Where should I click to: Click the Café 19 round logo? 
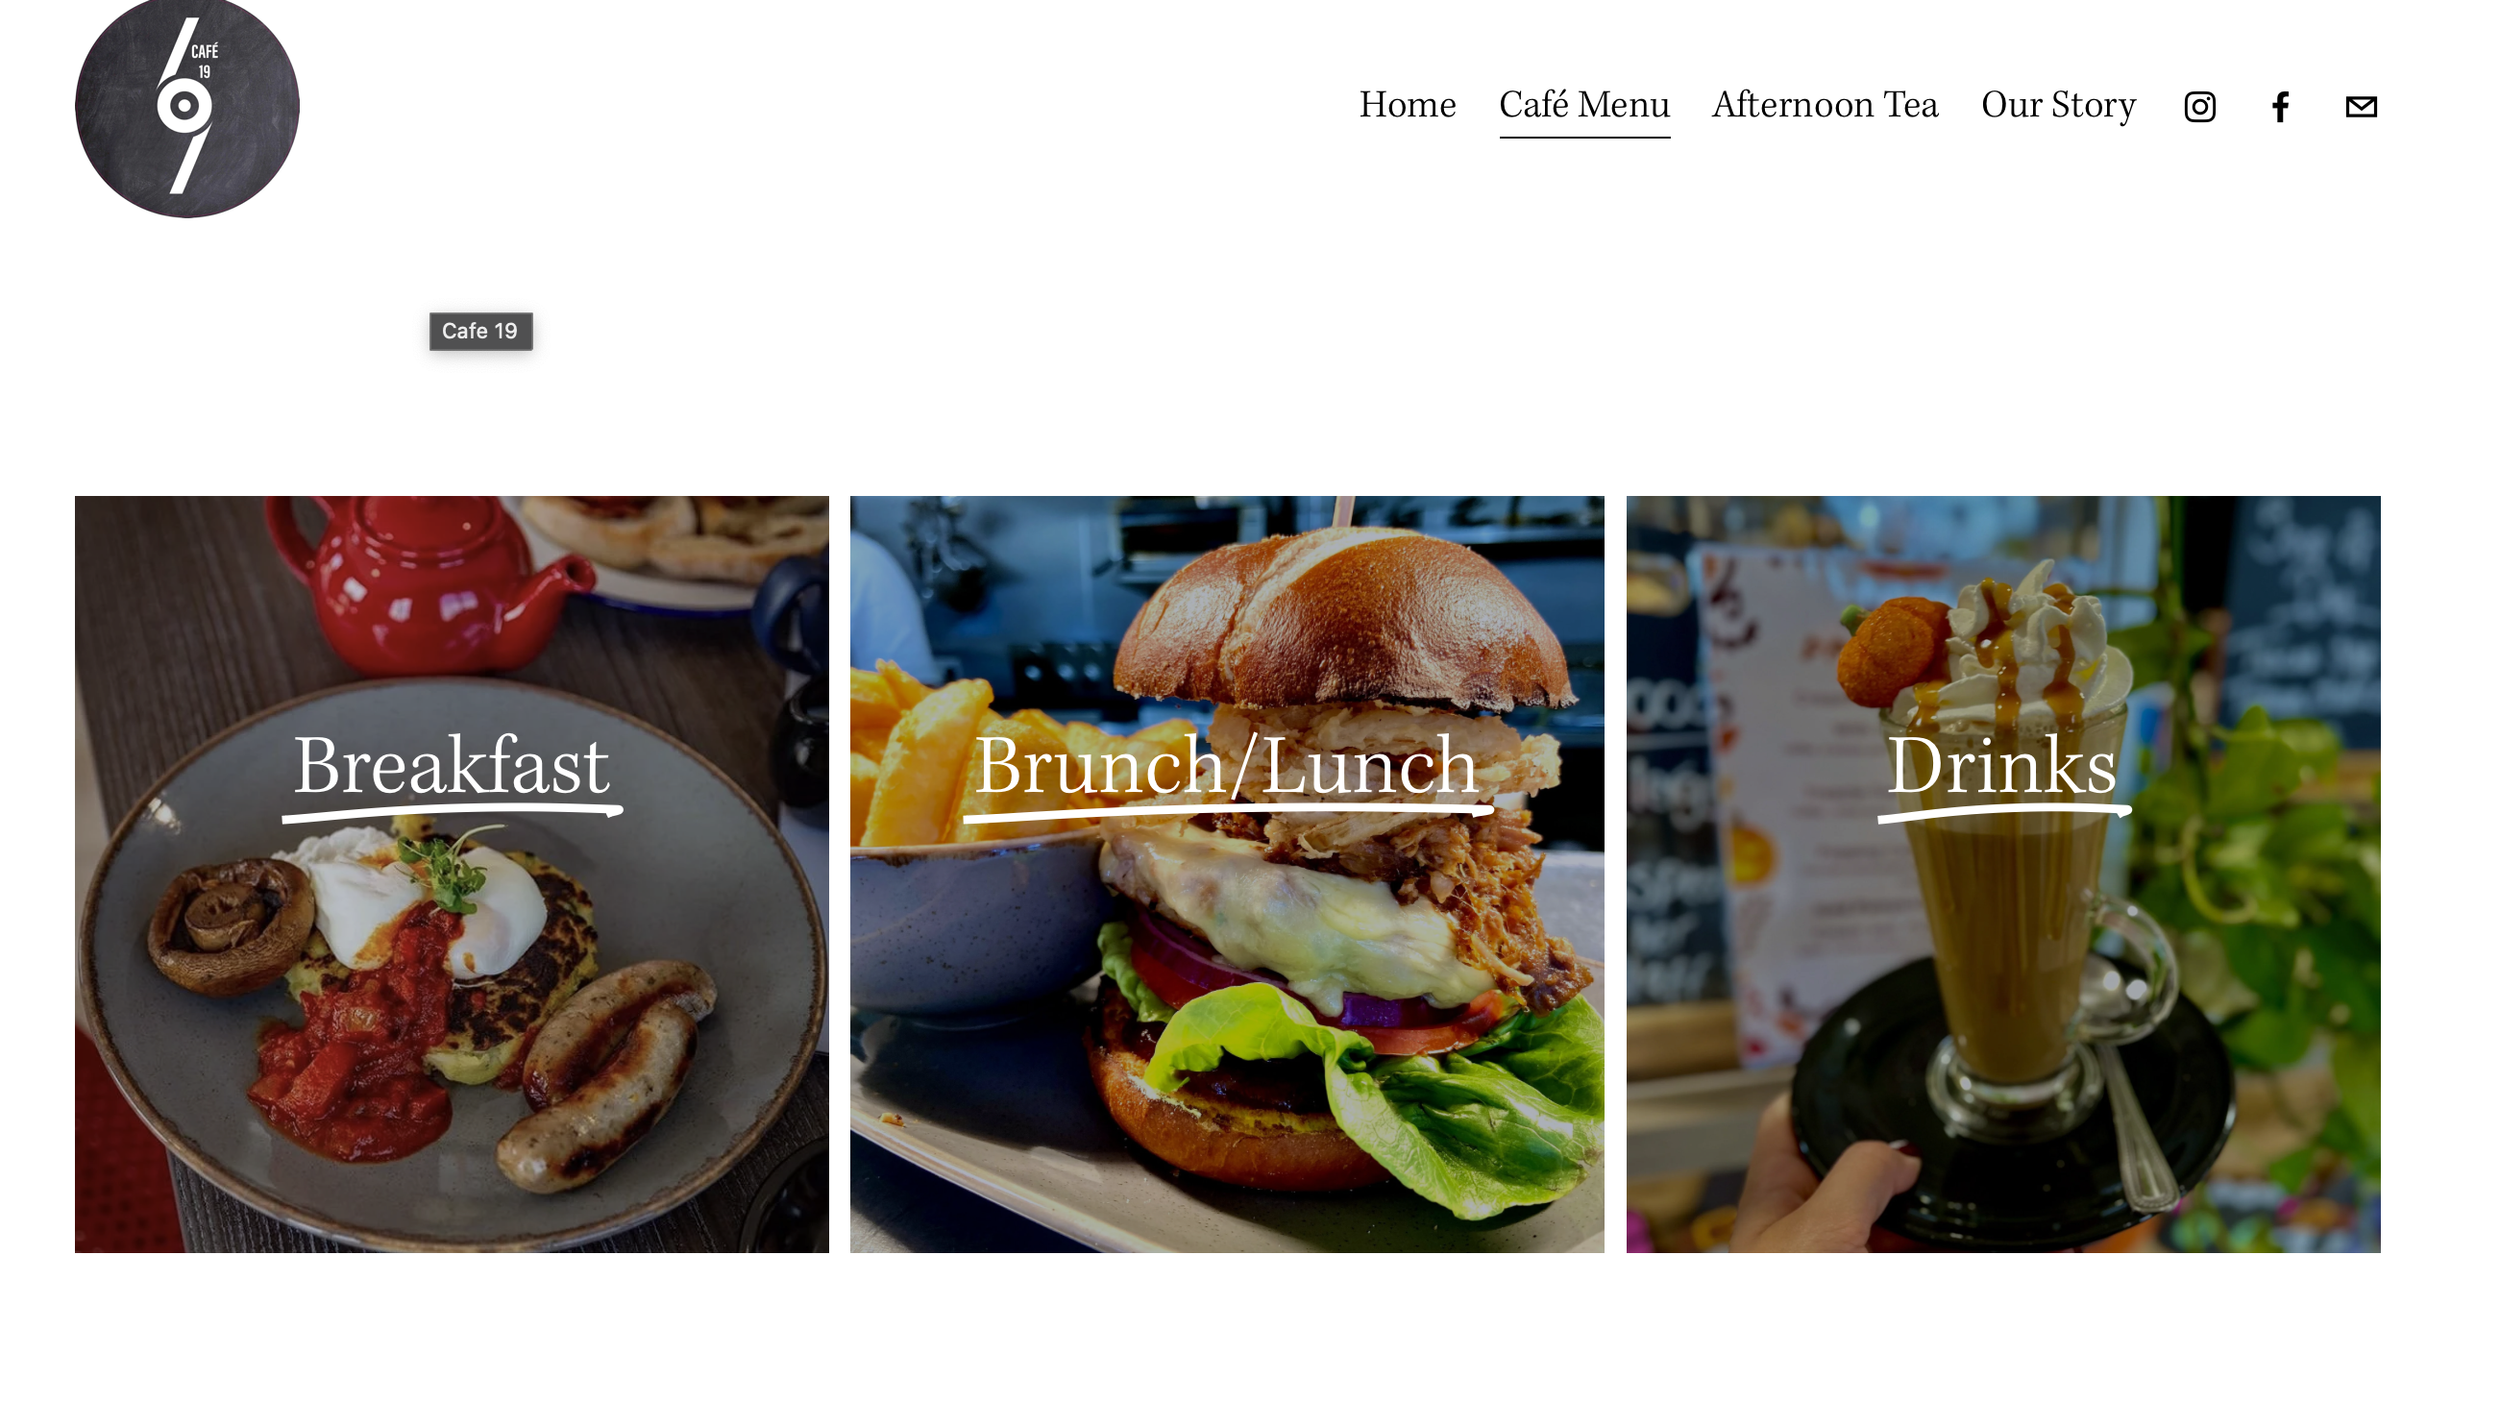coord(187,106)
